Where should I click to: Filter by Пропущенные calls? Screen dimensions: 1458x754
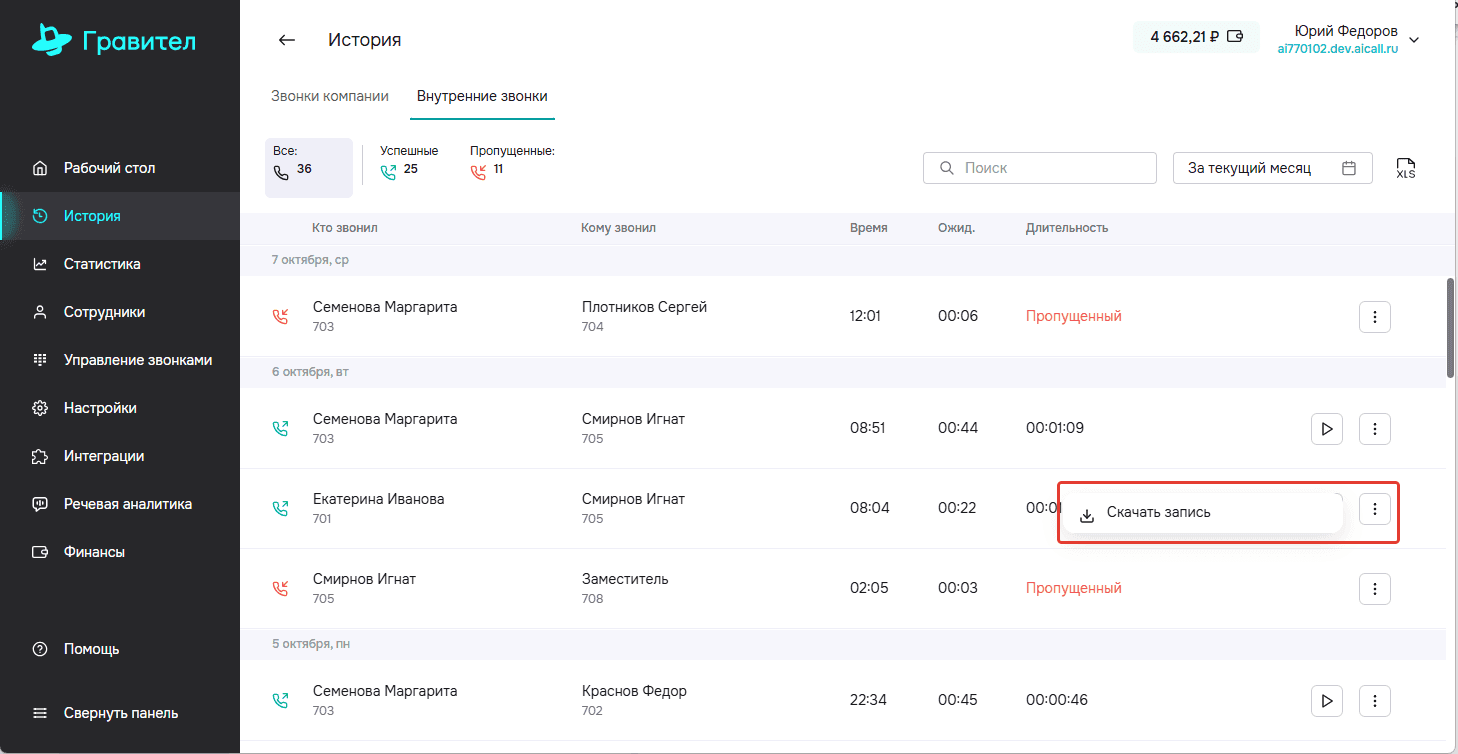click(512, 161)
